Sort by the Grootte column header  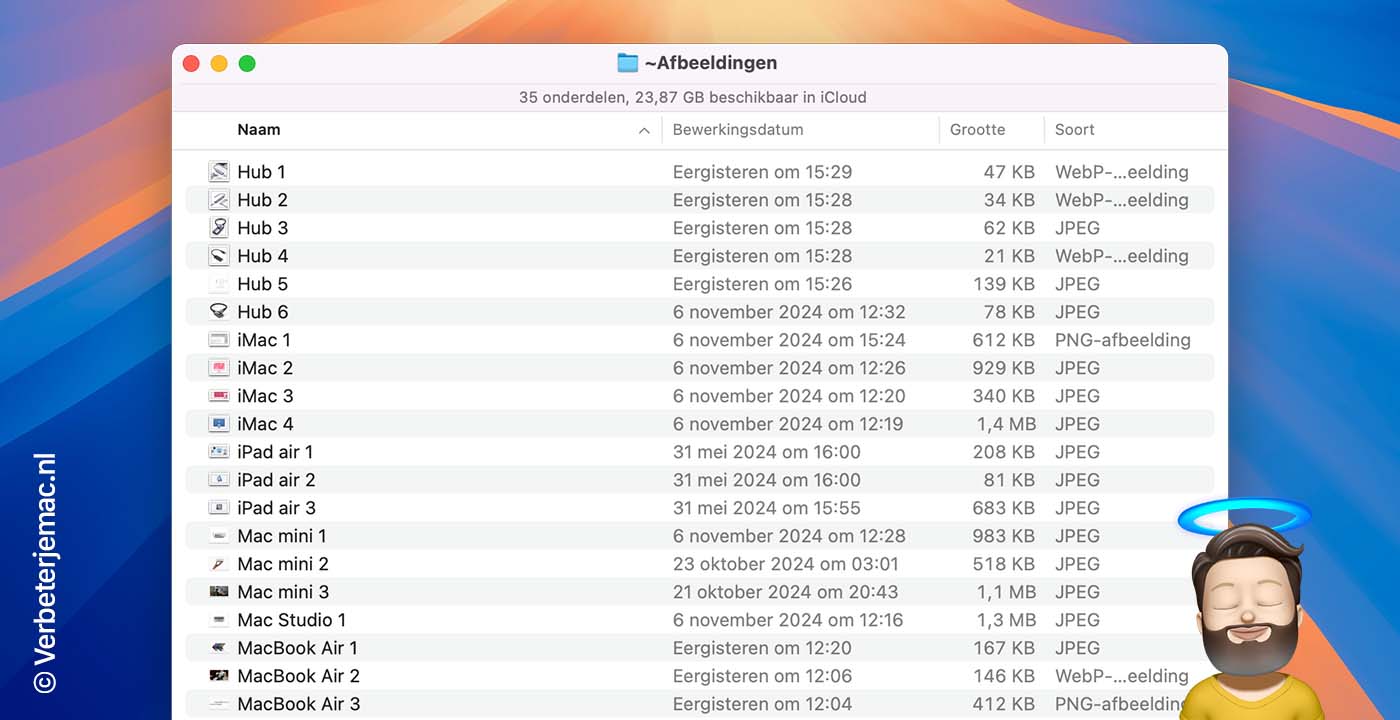(977, 130)
